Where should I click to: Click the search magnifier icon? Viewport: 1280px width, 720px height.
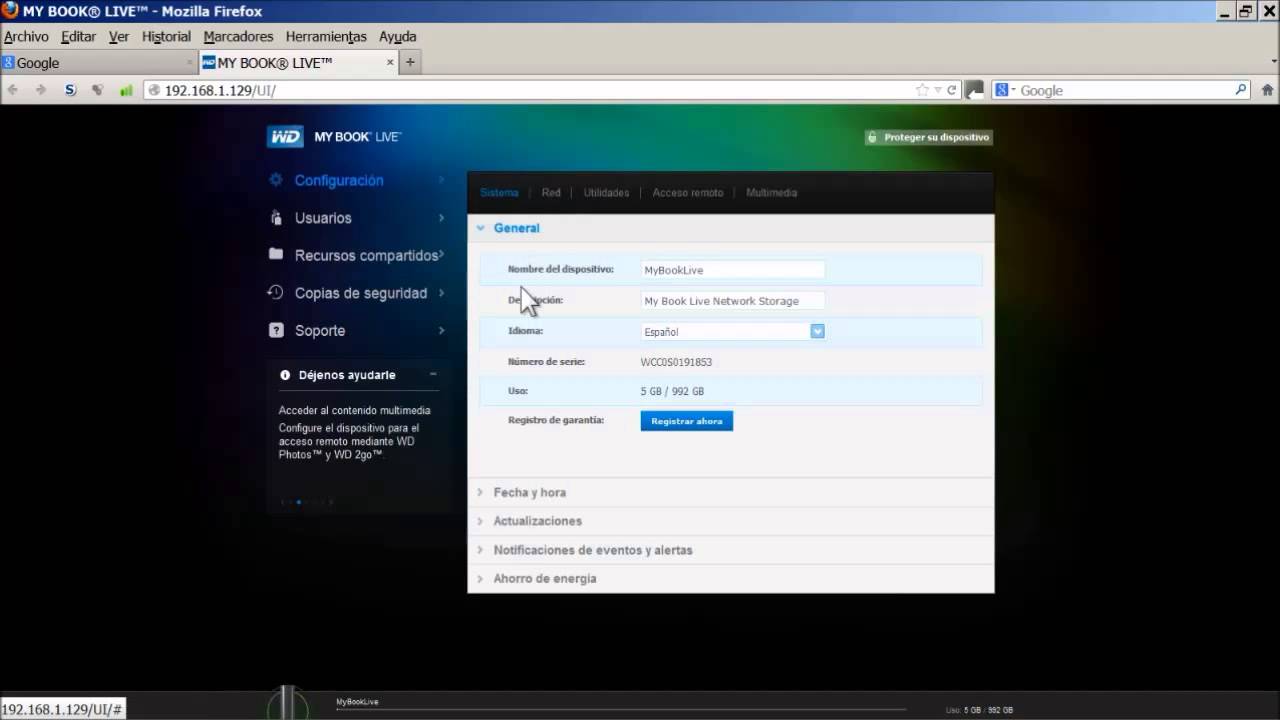pyautogui.click(x=1241, y=89)
